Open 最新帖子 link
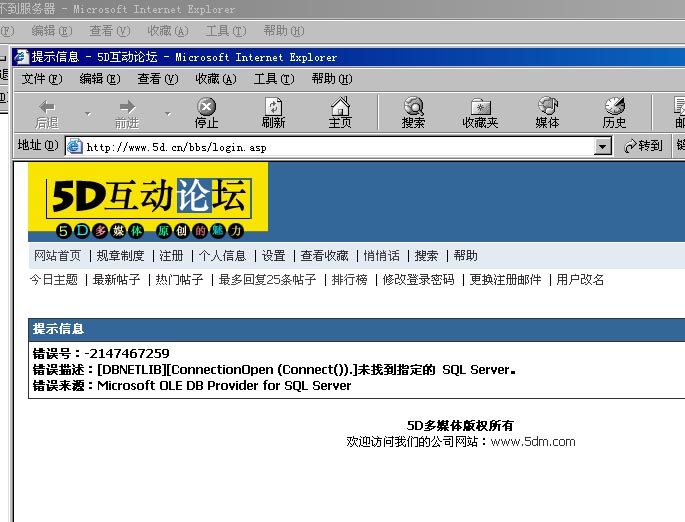Viewport: 685px width, 522px height. 116,280
